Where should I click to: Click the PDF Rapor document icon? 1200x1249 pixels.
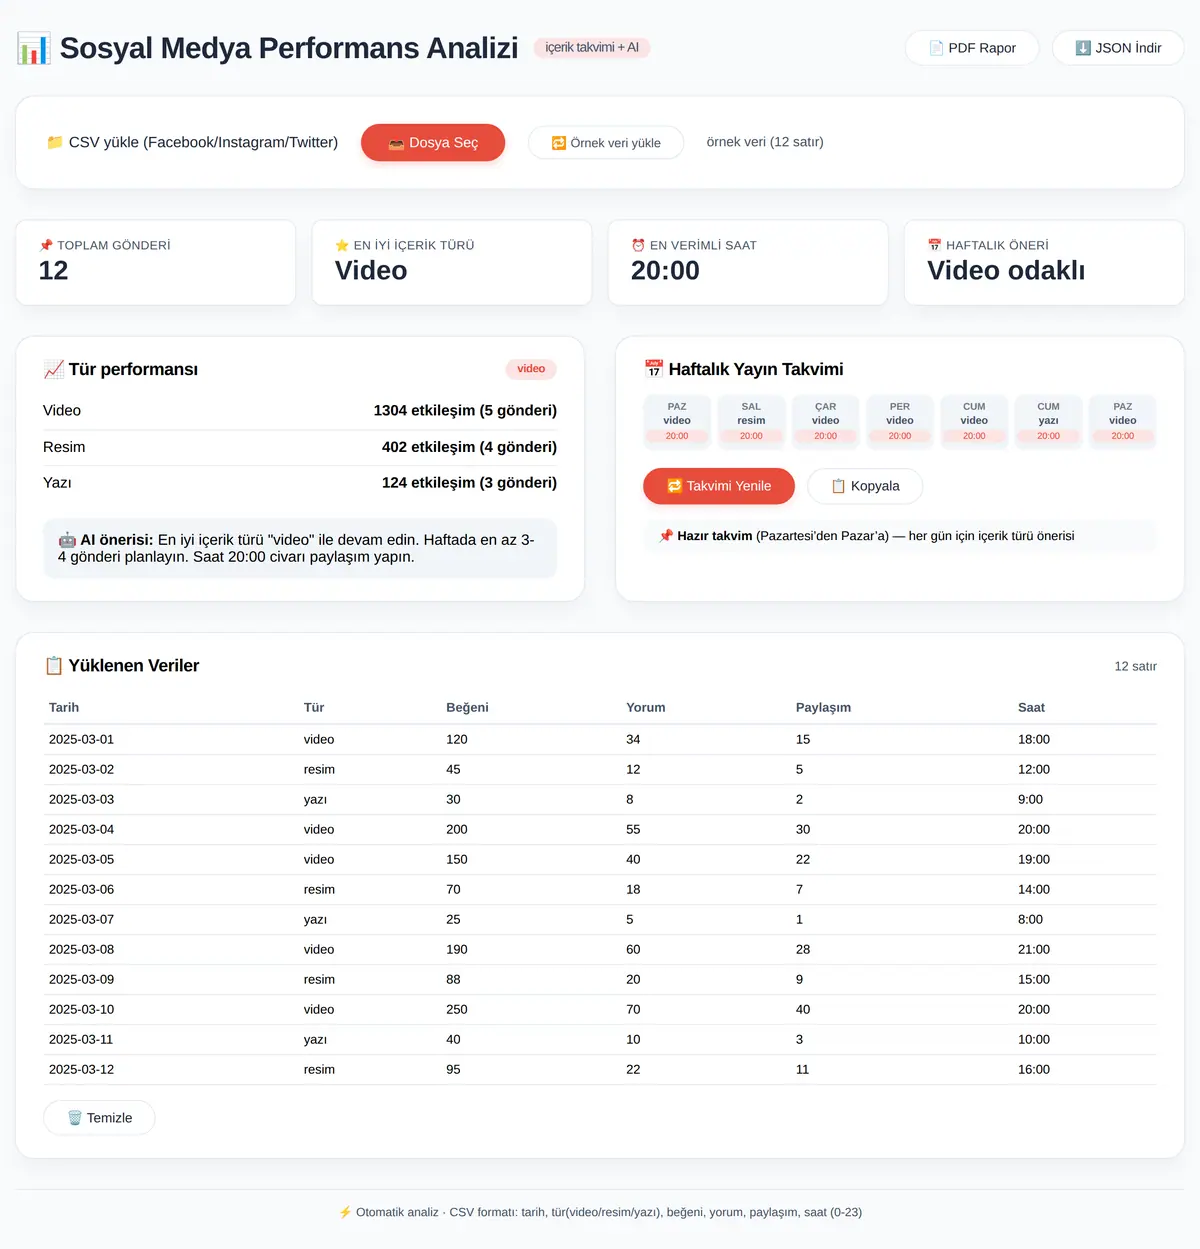point(936,48)
